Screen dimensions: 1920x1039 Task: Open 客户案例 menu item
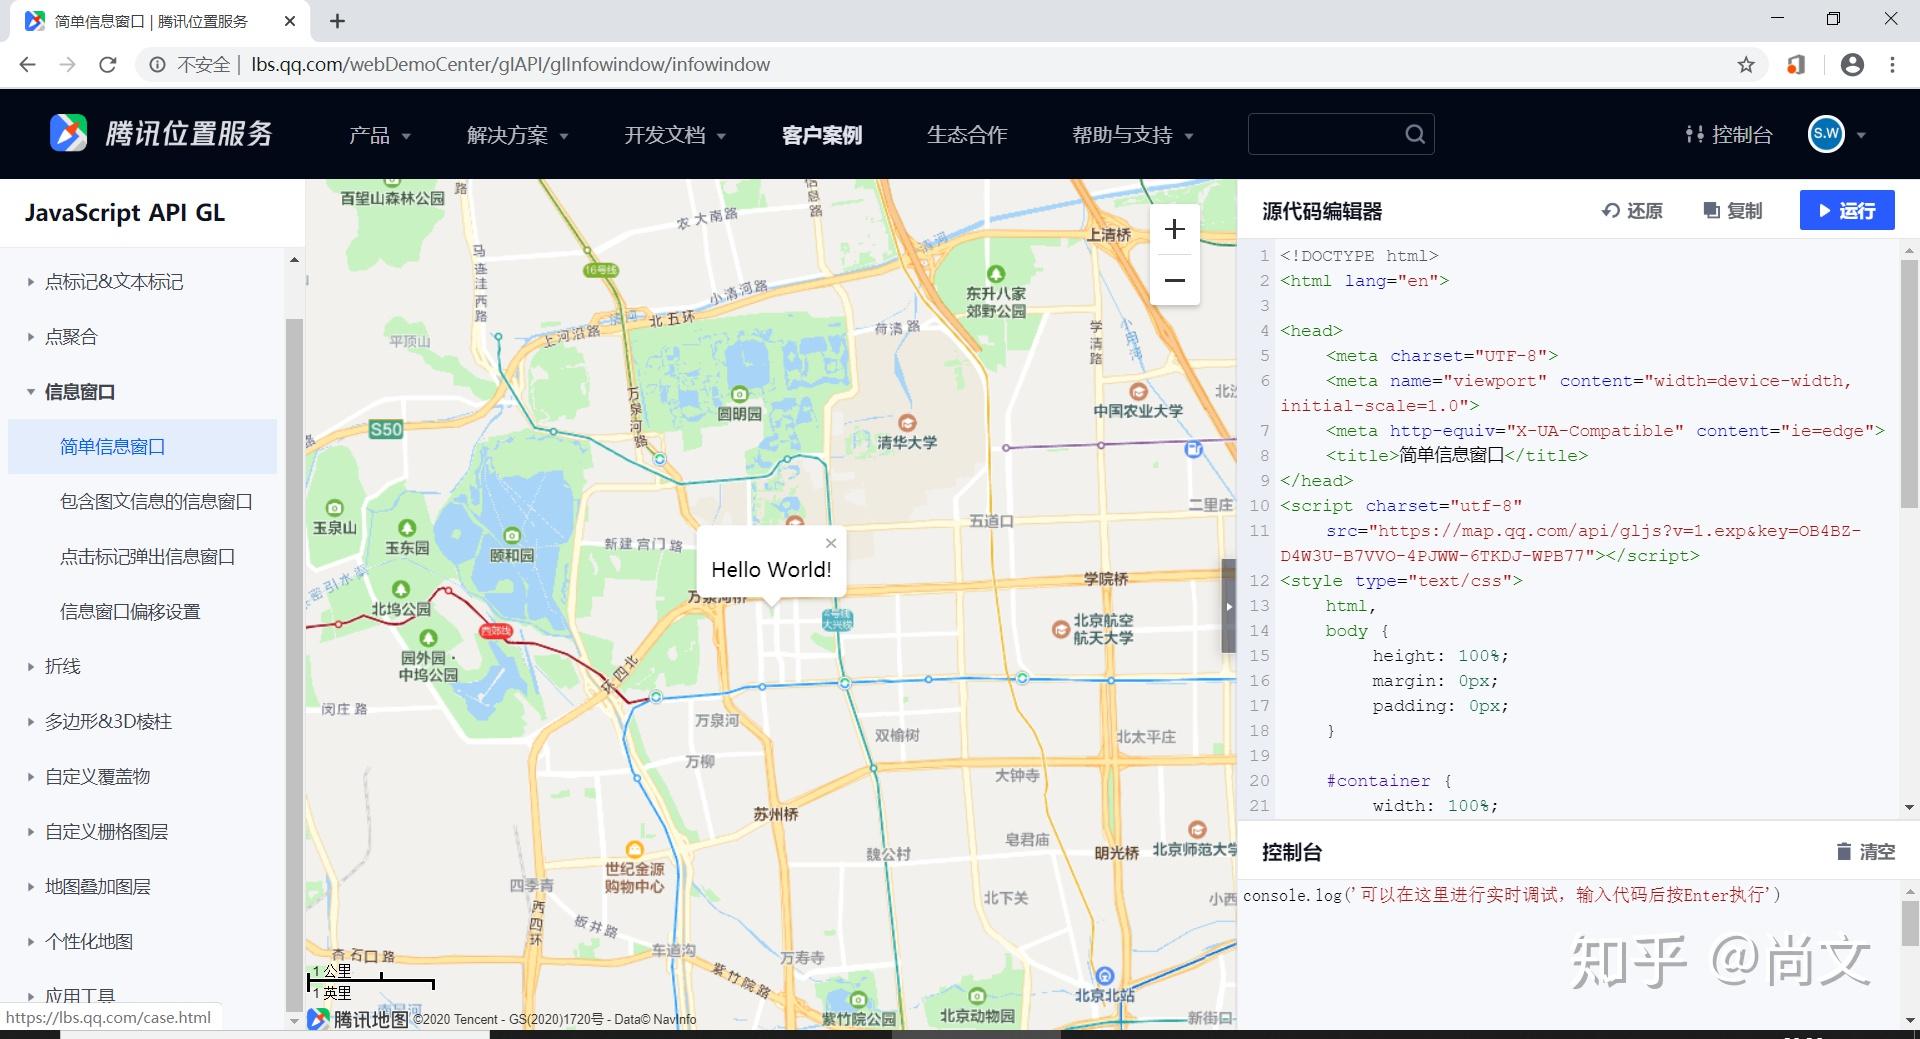pyautogui.click(x=822, y=135)
